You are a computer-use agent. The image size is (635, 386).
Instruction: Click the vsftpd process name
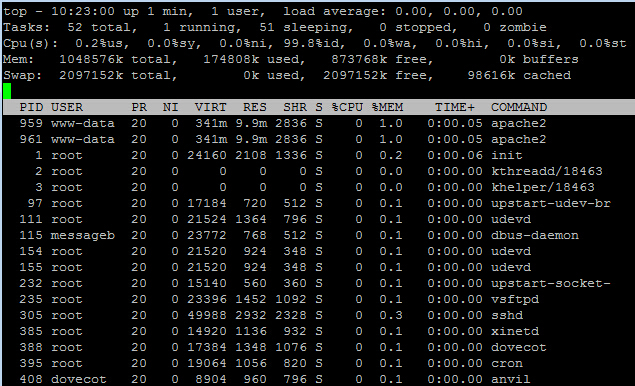pyautogui.click(x=515, y=299)
